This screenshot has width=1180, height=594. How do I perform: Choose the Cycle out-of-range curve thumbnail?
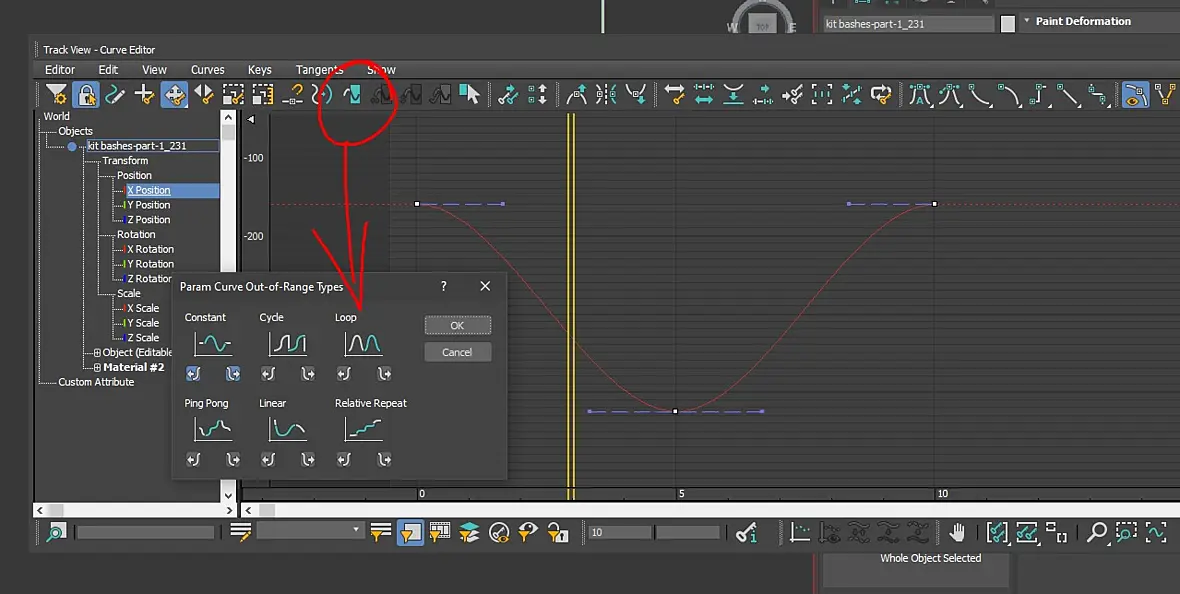[287, 344]
